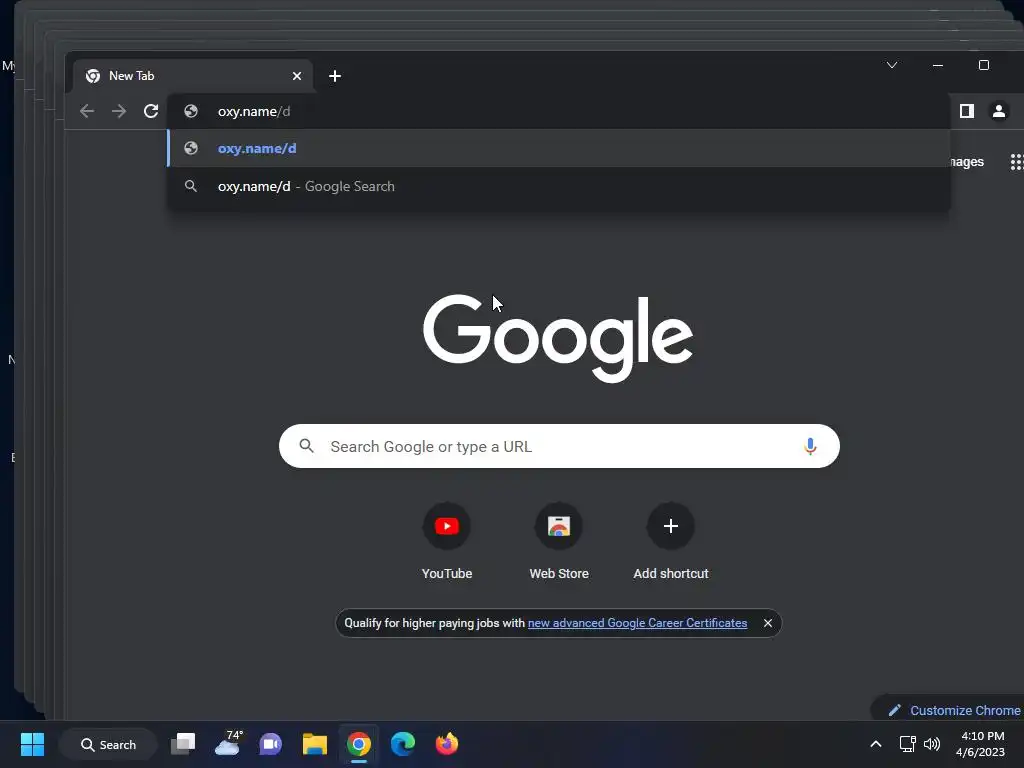Start voice search with the microphone icon

[810, 446]
